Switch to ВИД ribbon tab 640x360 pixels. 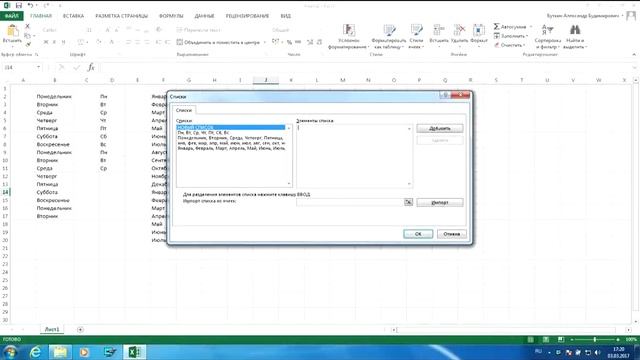[x=286, y=16]
